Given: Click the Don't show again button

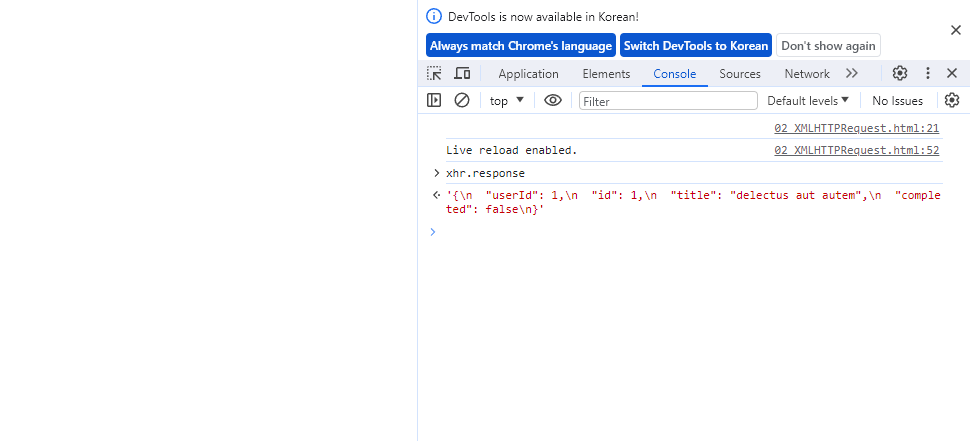Looking at the screenshot, I should 828,45.
